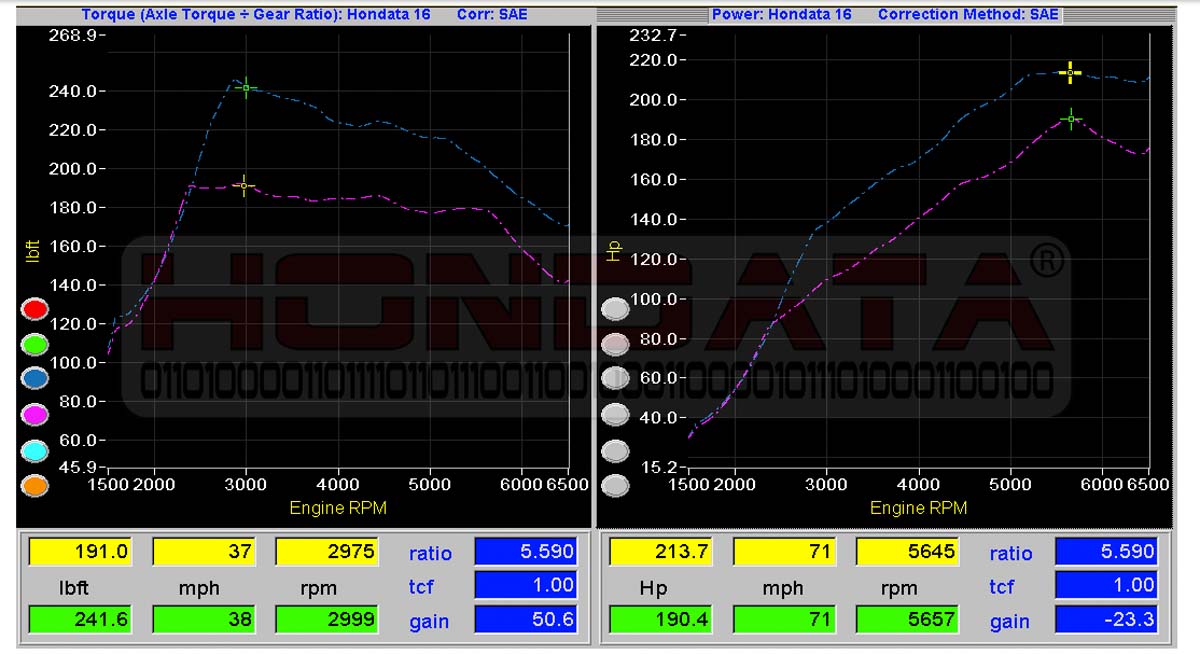This screenshot has width=1200, height=654.
Task: Click the 5.590 ratio field under Torque graph
Action: 526,551
